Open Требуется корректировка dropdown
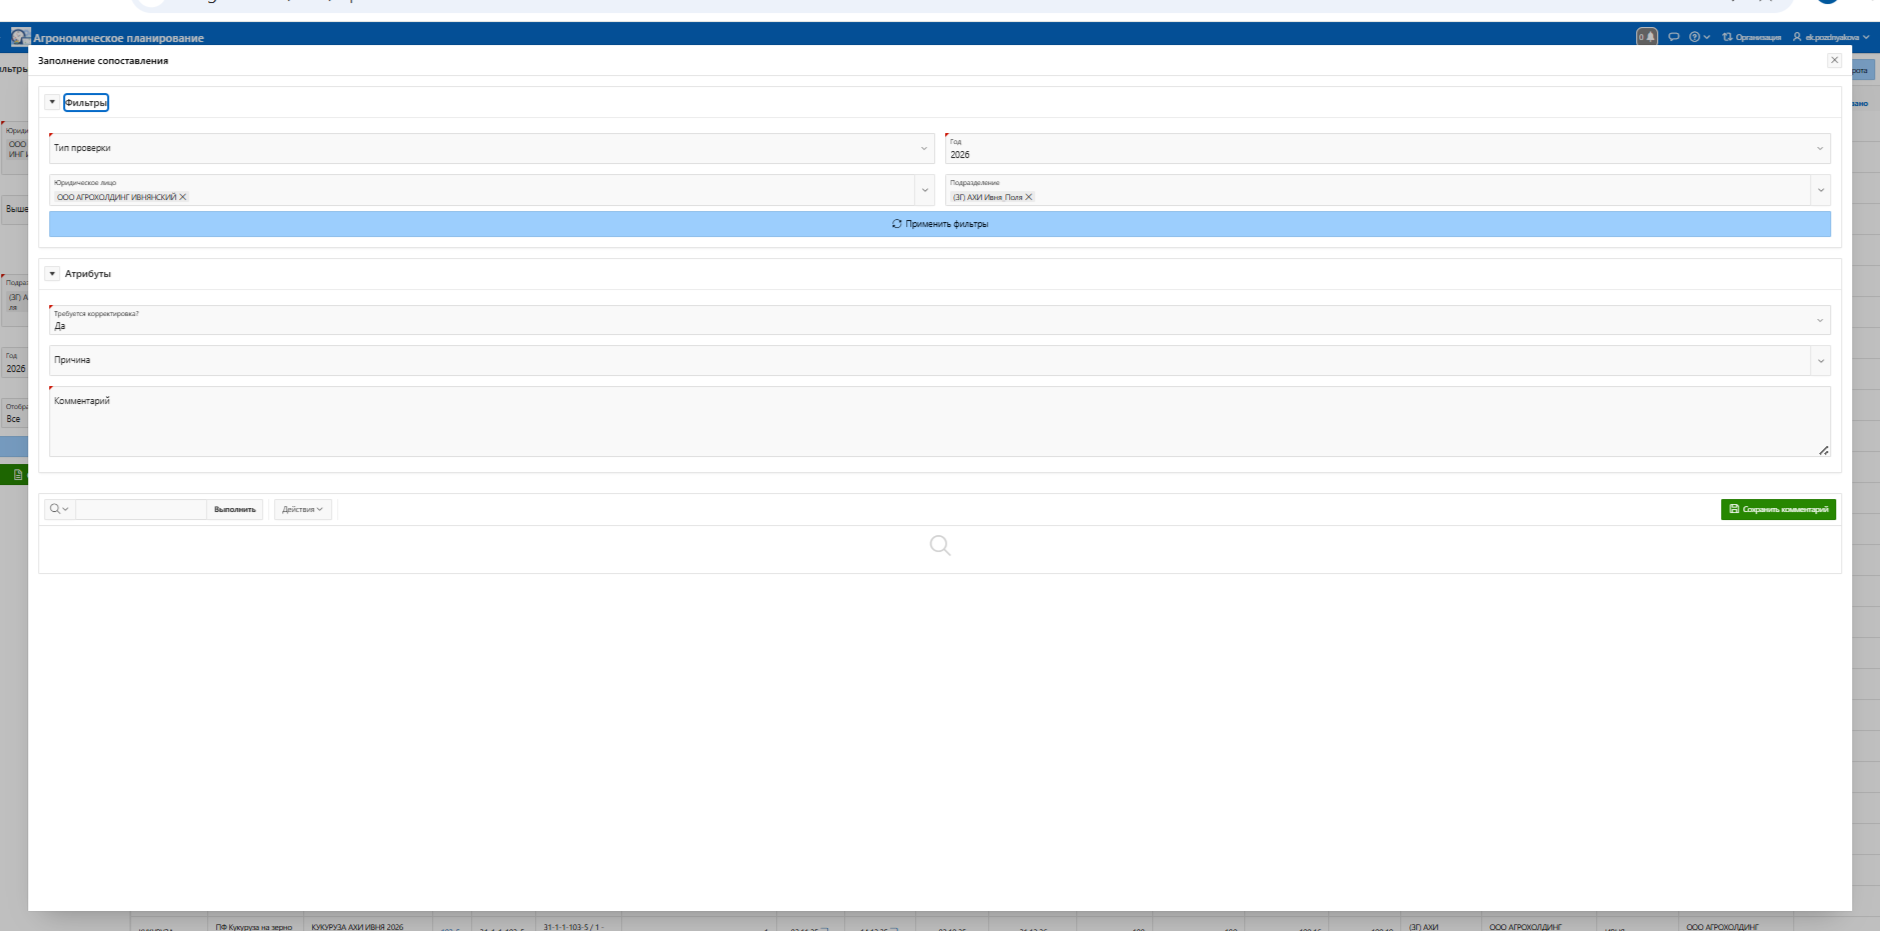 tap(938, 320)
